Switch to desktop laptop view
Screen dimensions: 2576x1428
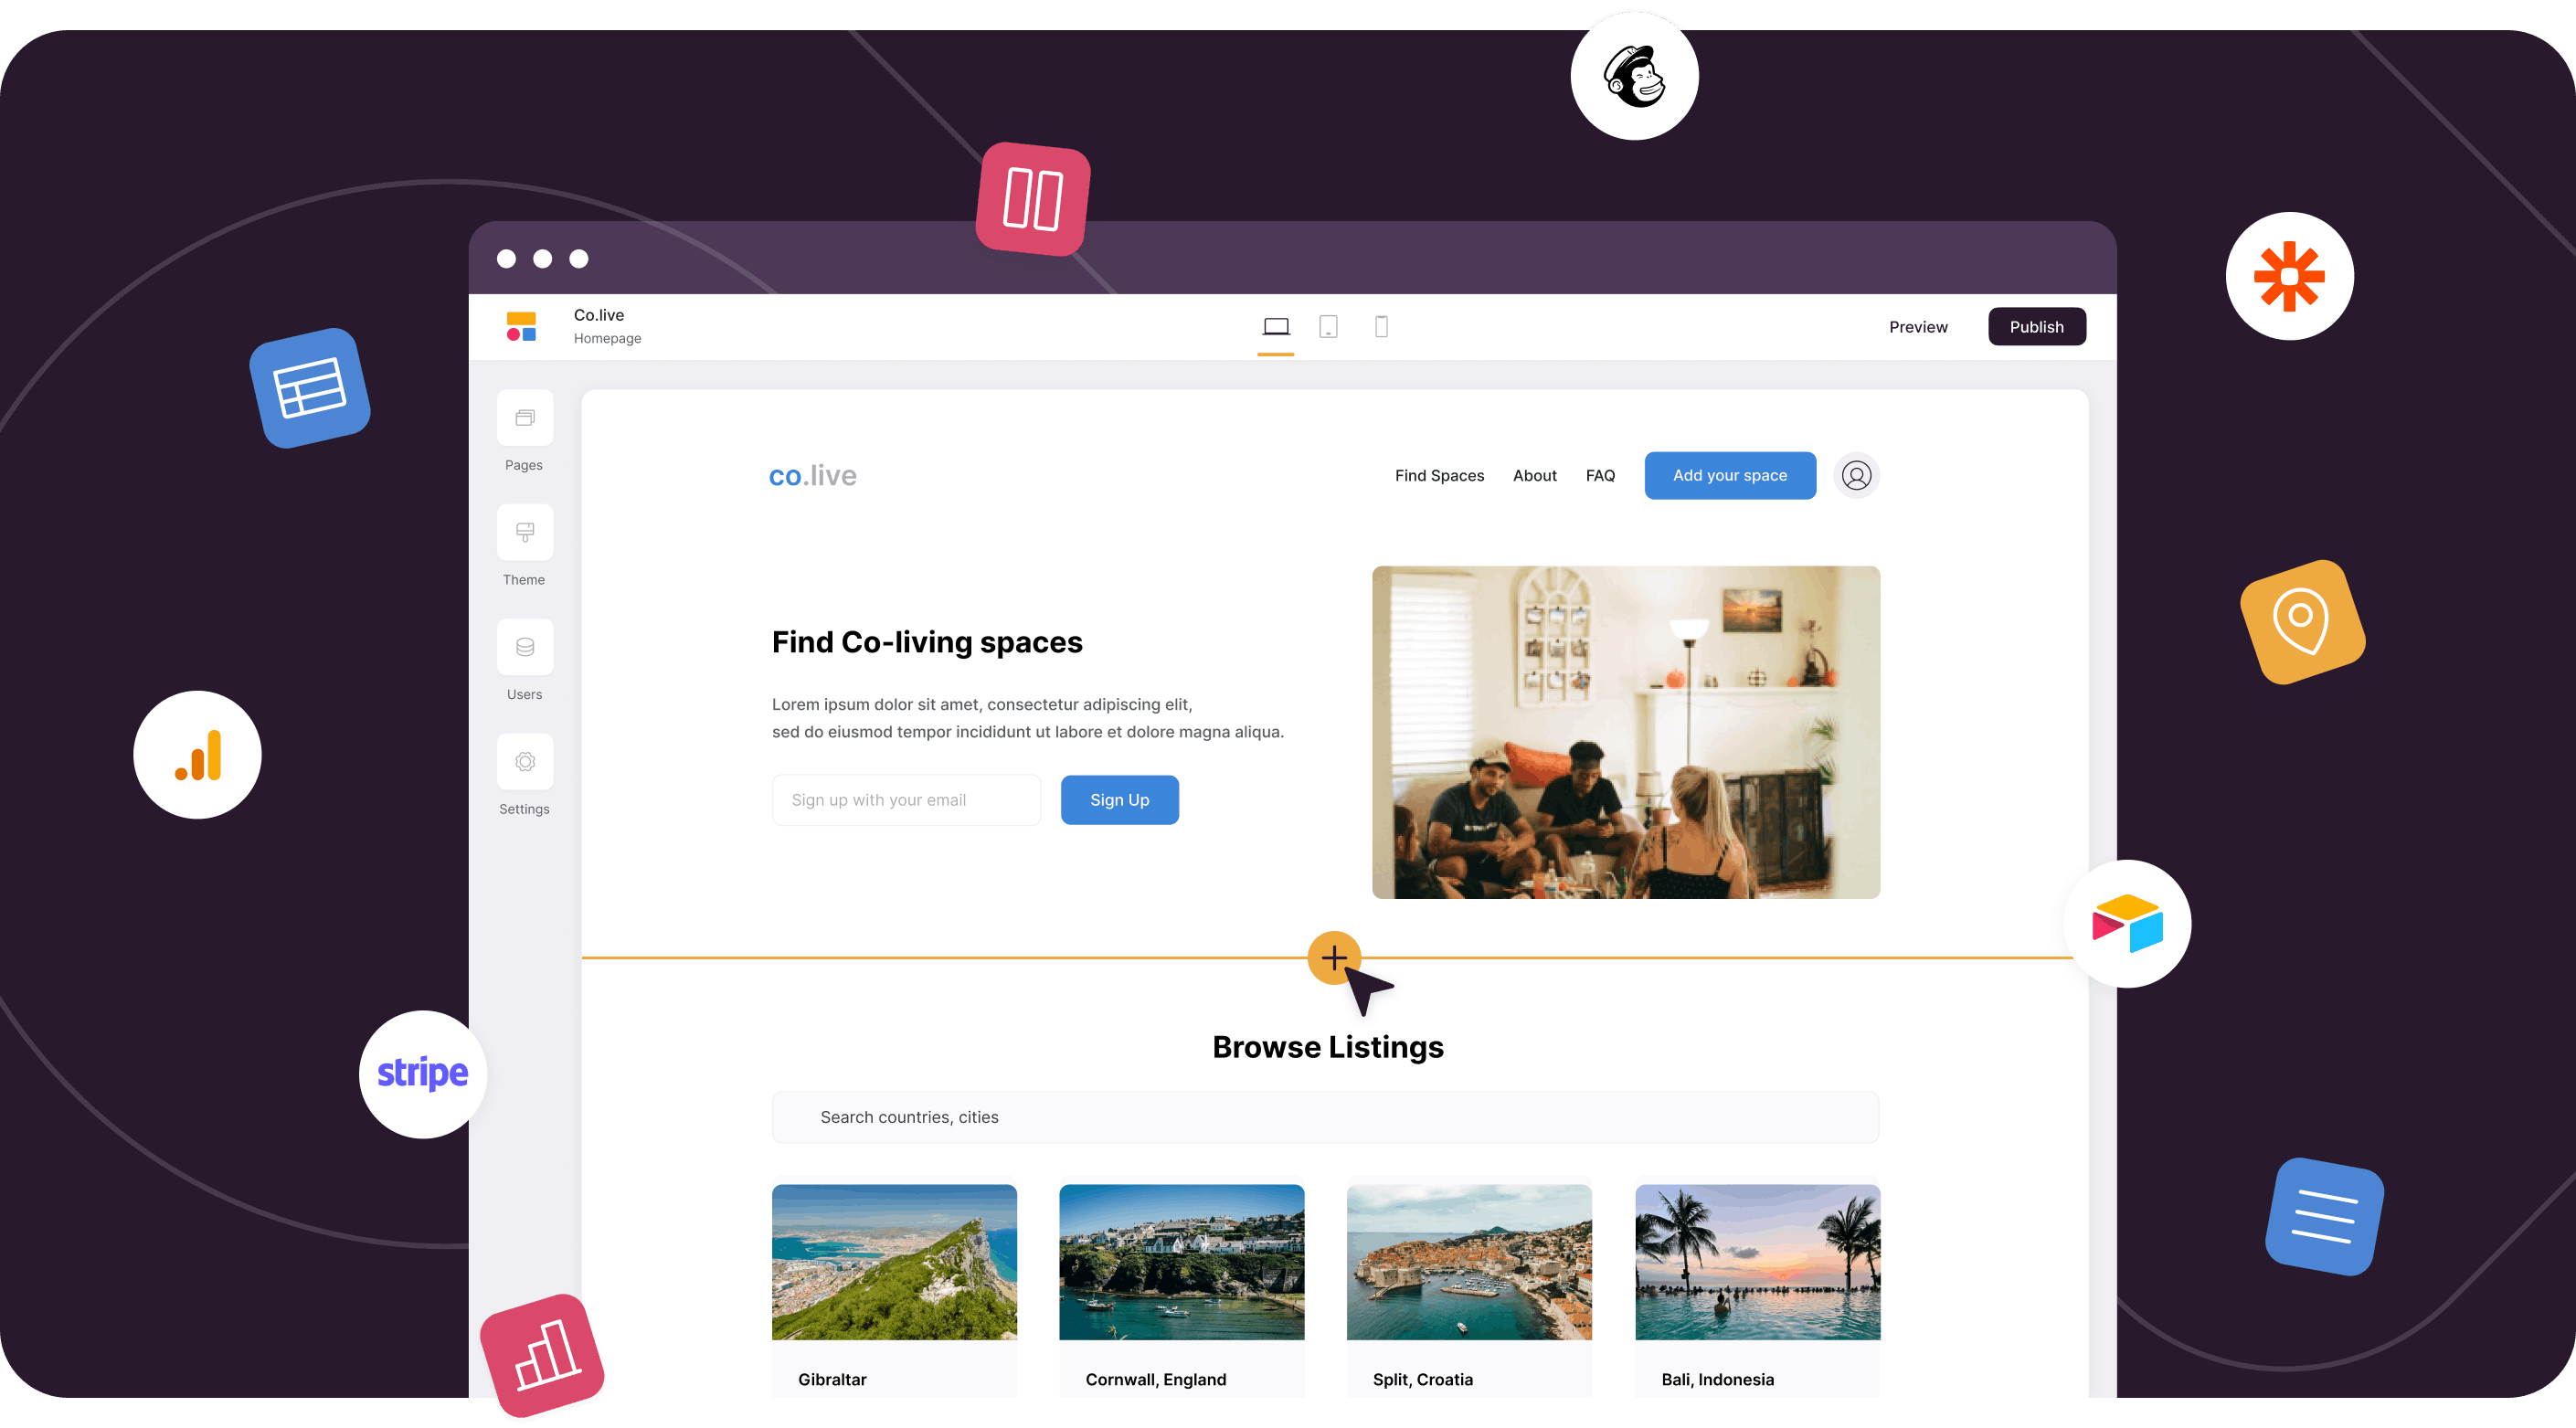tap(1276, 327)
